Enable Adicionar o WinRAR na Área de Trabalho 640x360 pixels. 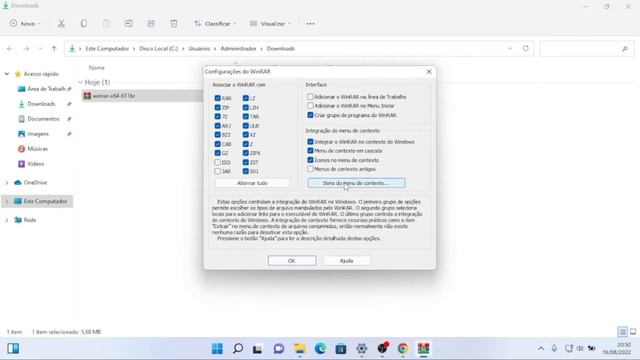pos(310,97)
